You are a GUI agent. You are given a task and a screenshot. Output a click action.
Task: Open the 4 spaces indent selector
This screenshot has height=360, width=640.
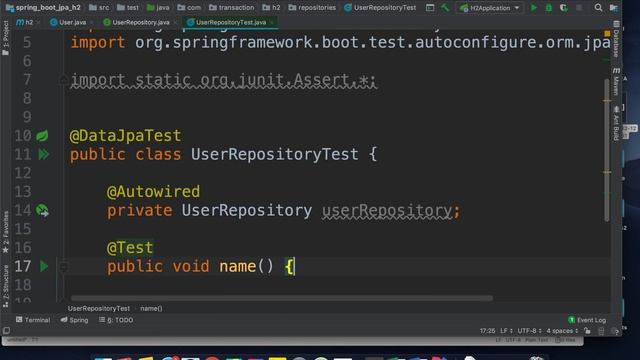(x=562, y=331)
